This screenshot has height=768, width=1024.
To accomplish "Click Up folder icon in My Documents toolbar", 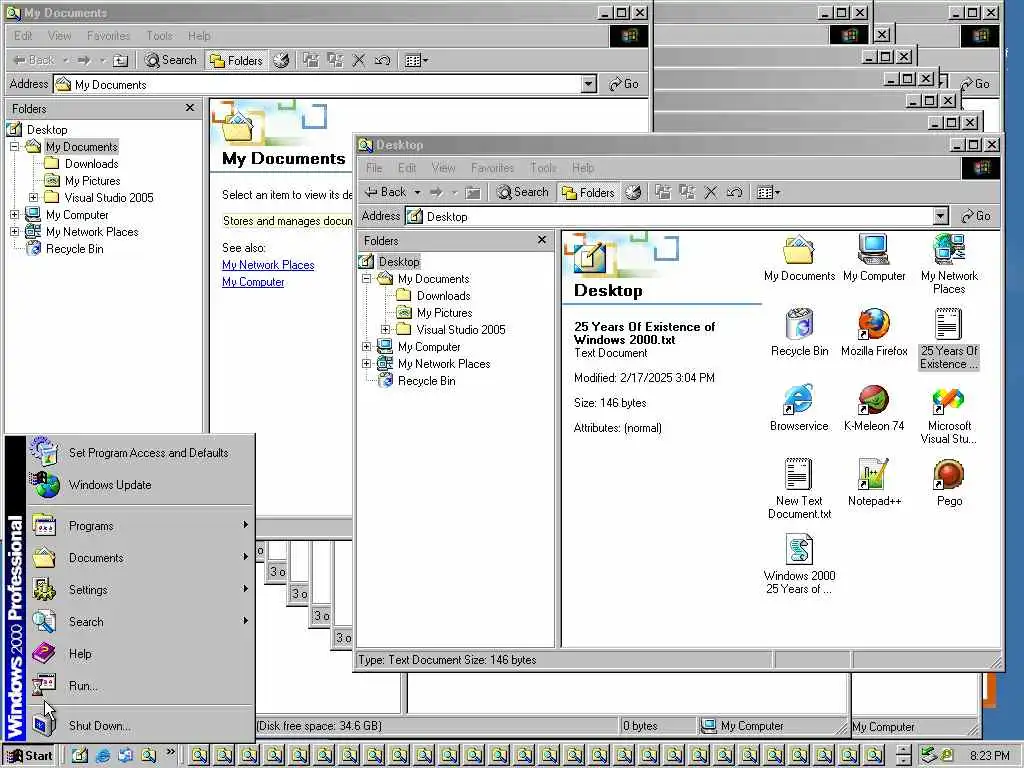I will pyautogui.click(x=120, y=61).
